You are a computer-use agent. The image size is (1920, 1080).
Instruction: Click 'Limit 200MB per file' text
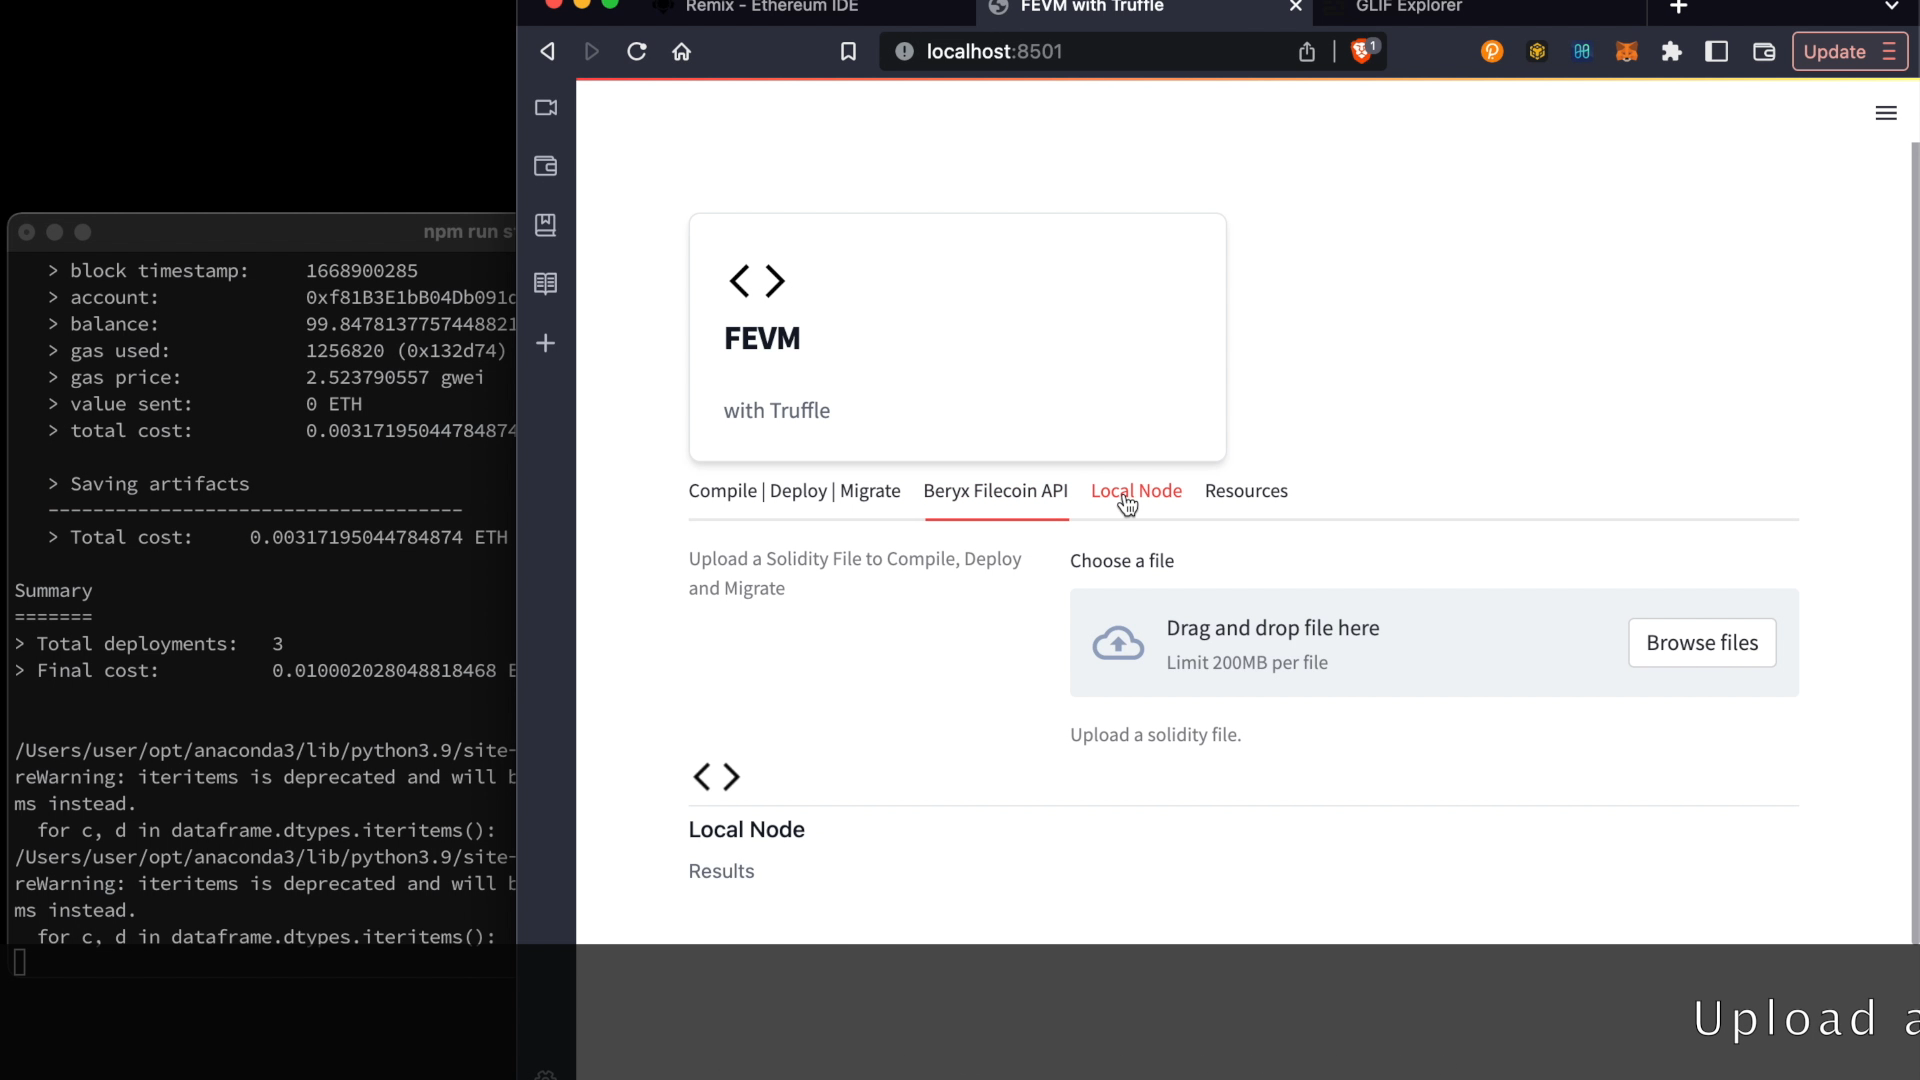[x=1247, y=663]
